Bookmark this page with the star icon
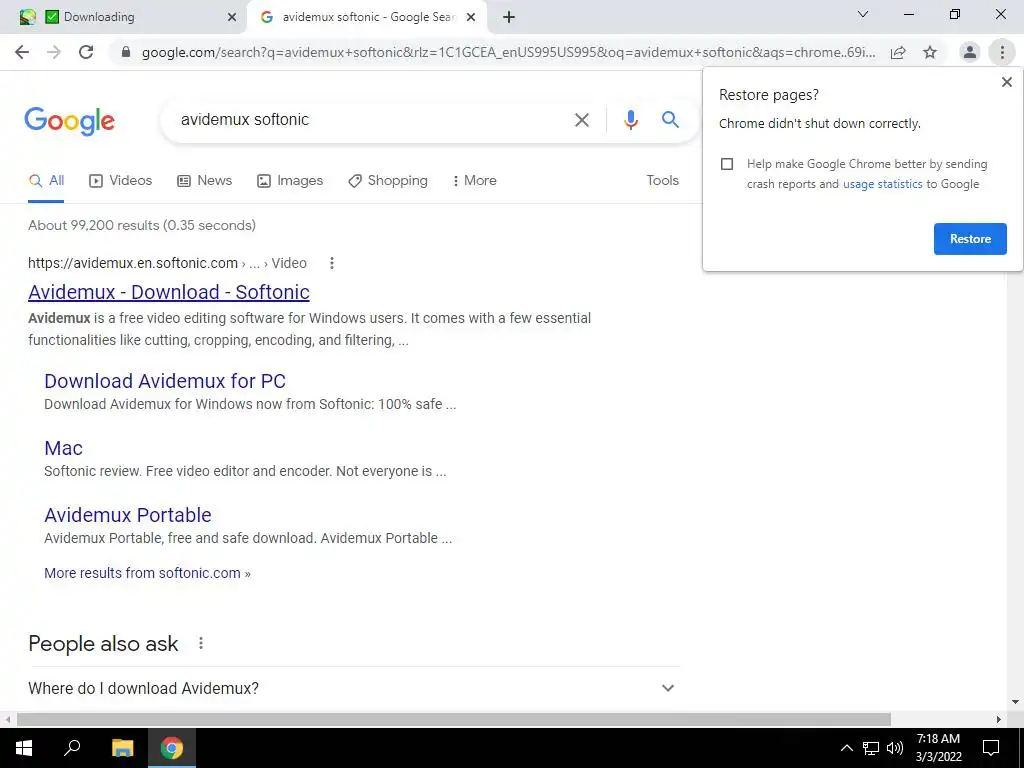 (x=930, y=52)
